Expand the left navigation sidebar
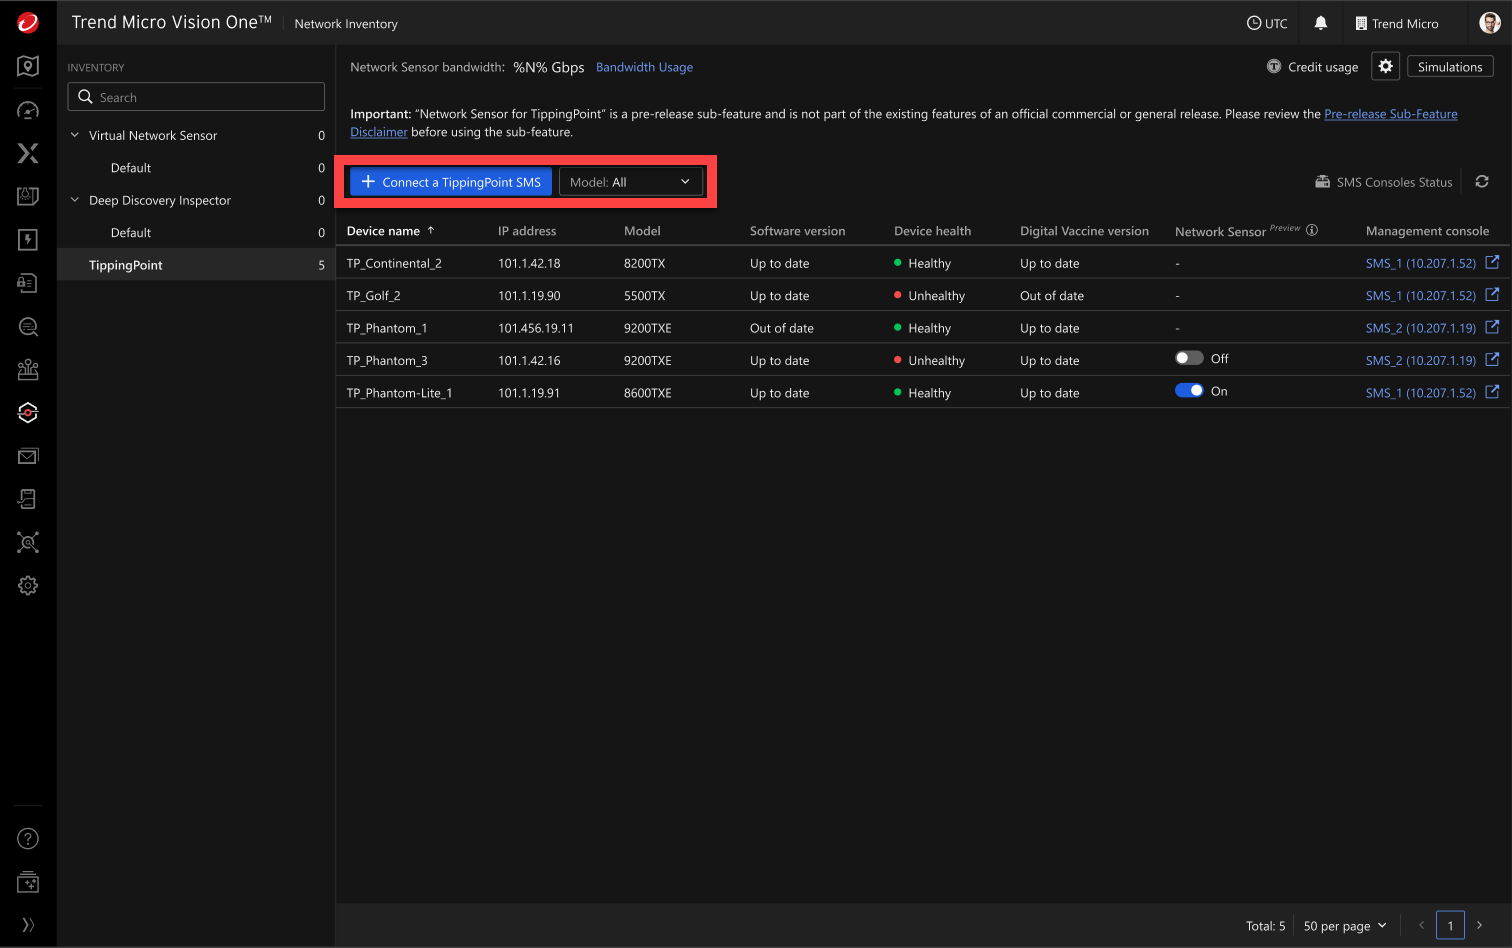This screenshot has height=948, width=1512. coord(28,925)
